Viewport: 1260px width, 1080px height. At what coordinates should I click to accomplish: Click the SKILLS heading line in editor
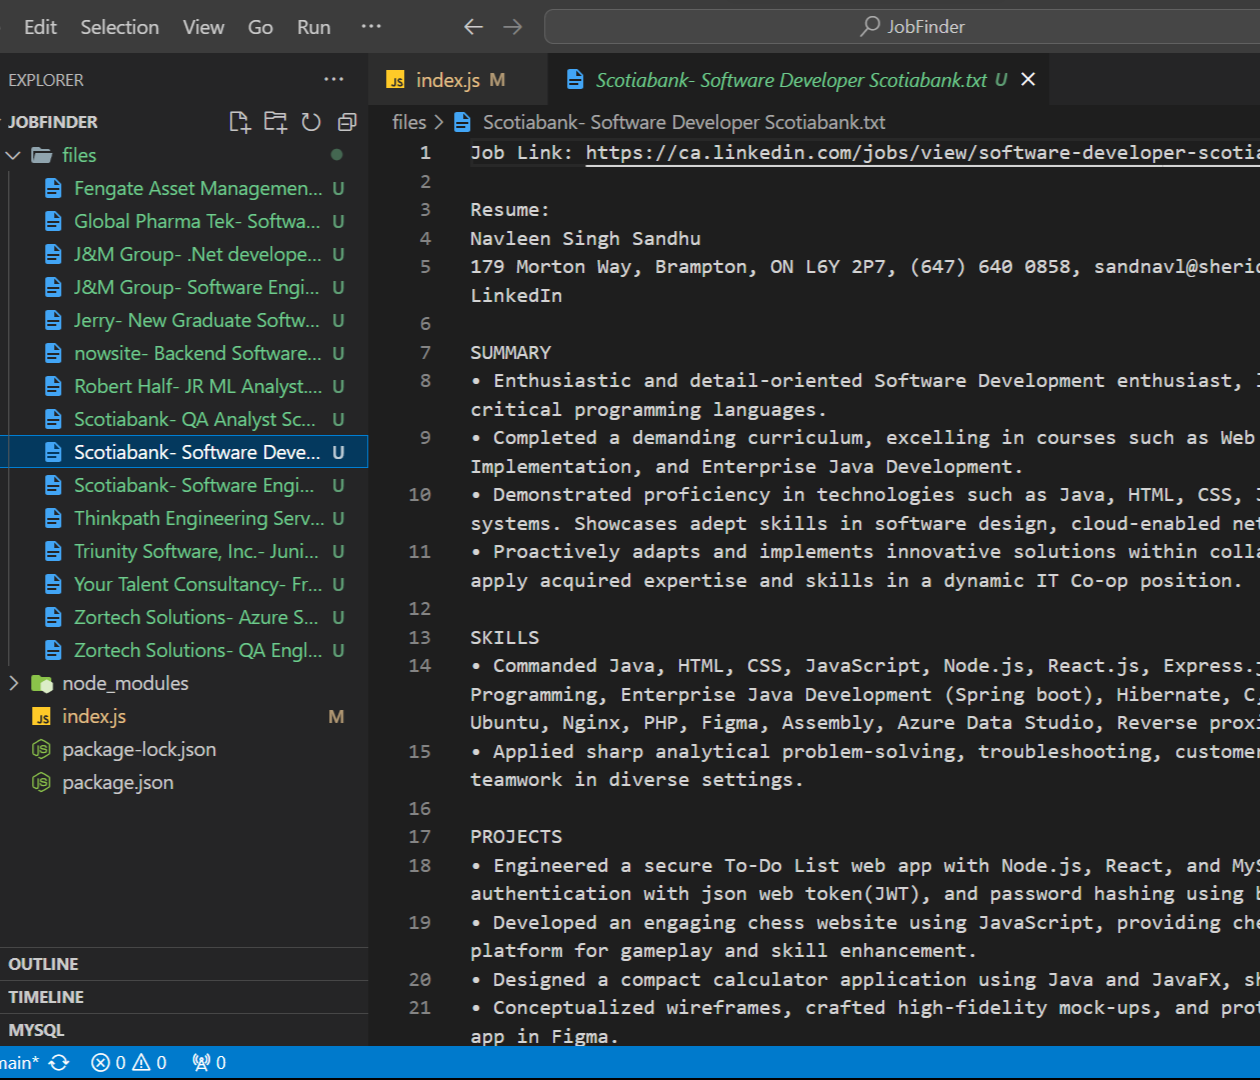pyautogui.click(x=505, y=637)
